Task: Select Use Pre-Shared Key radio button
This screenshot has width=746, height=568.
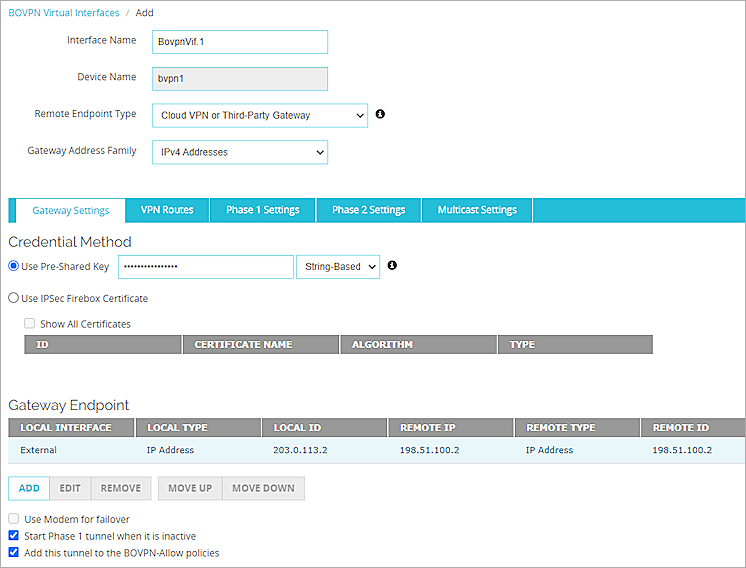Action: [x=14, y=267]
